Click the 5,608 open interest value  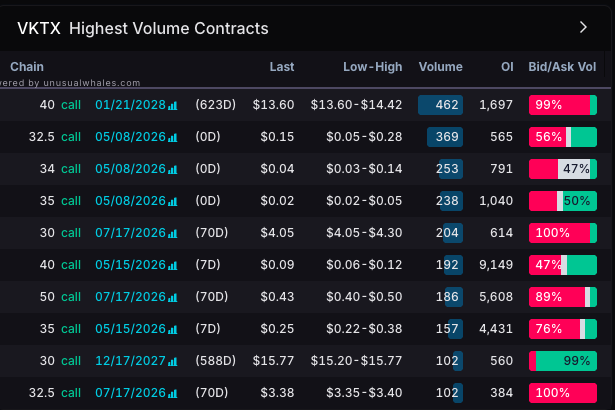point(496,297)
